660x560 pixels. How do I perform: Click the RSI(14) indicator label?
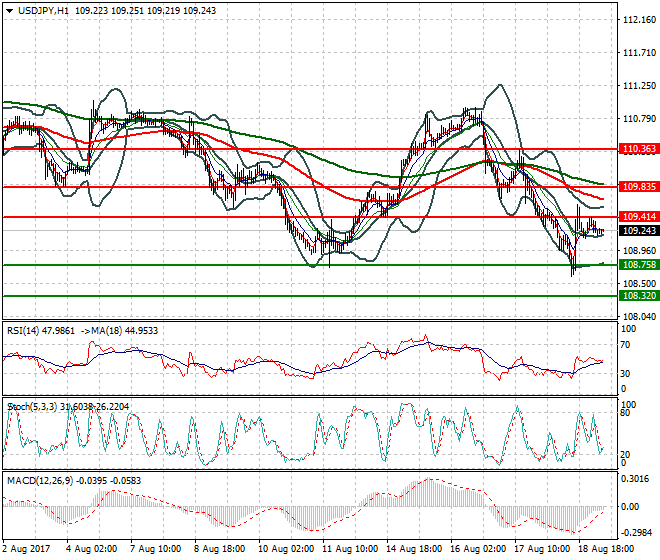point(30,329)
